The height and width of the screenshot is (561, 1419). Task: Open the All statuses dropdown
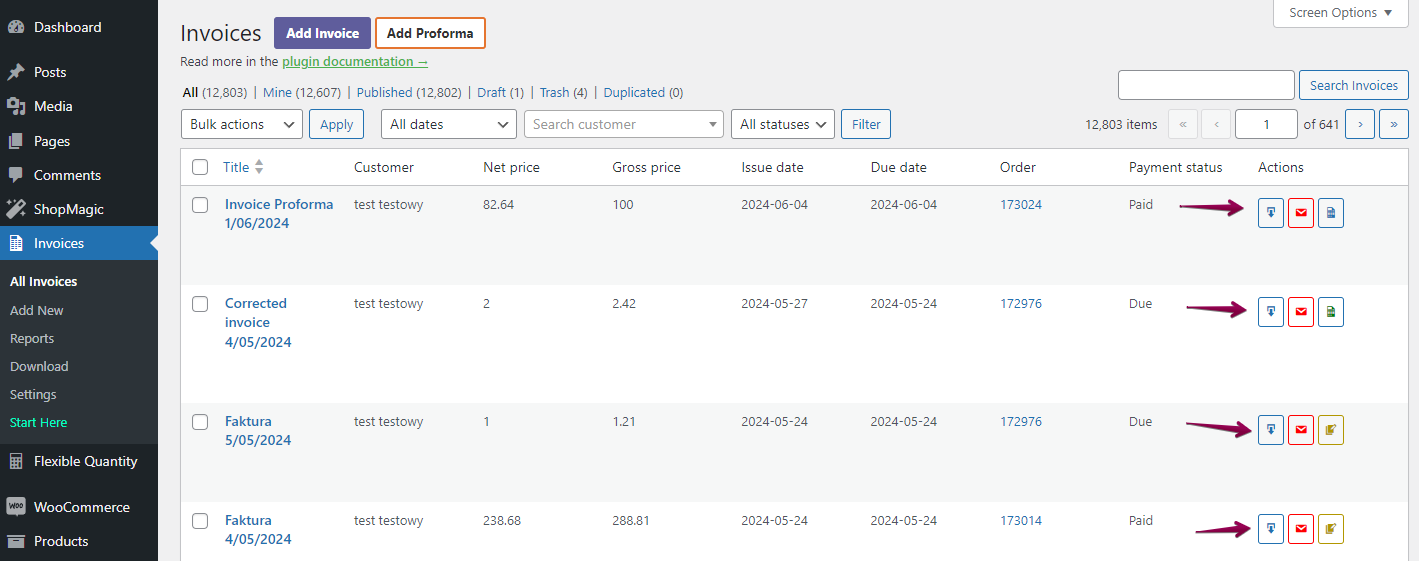pos(783,124)
